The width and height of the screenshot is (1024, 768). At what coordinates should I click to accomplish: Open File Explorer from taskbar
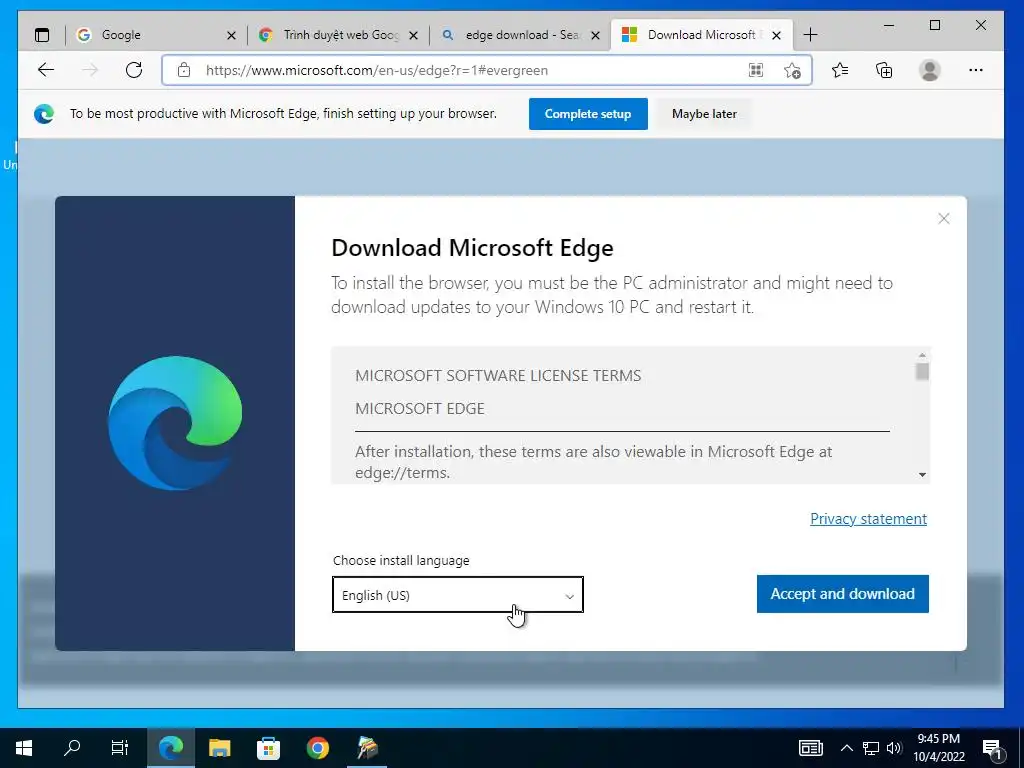click(x=219, y=748)
